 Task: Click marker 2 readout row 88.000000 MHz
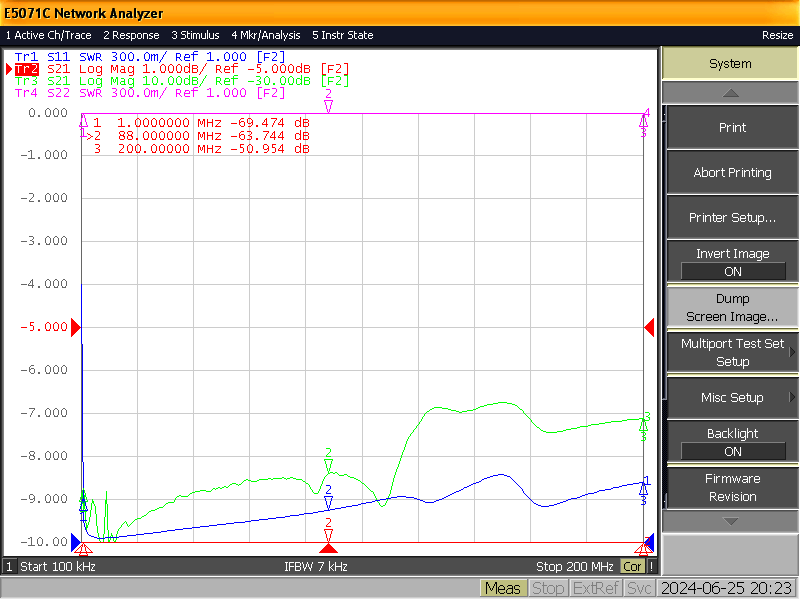click(x=198, y=136)
